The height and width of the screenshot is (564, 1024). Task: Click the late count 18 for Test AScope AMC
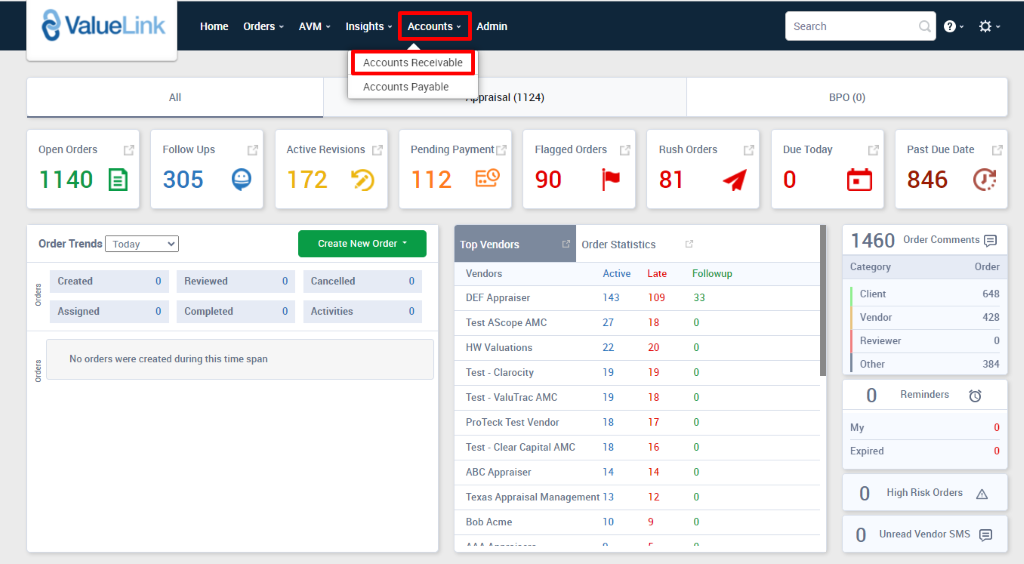point(653,322)
